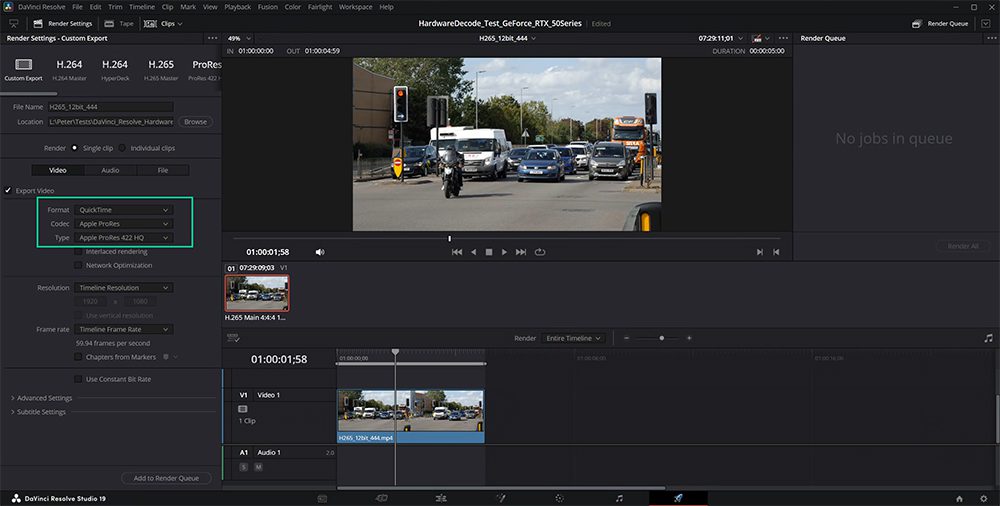The image size is (1000, 506).
Task: Jump to last frame in viewer
Action: 521,252
